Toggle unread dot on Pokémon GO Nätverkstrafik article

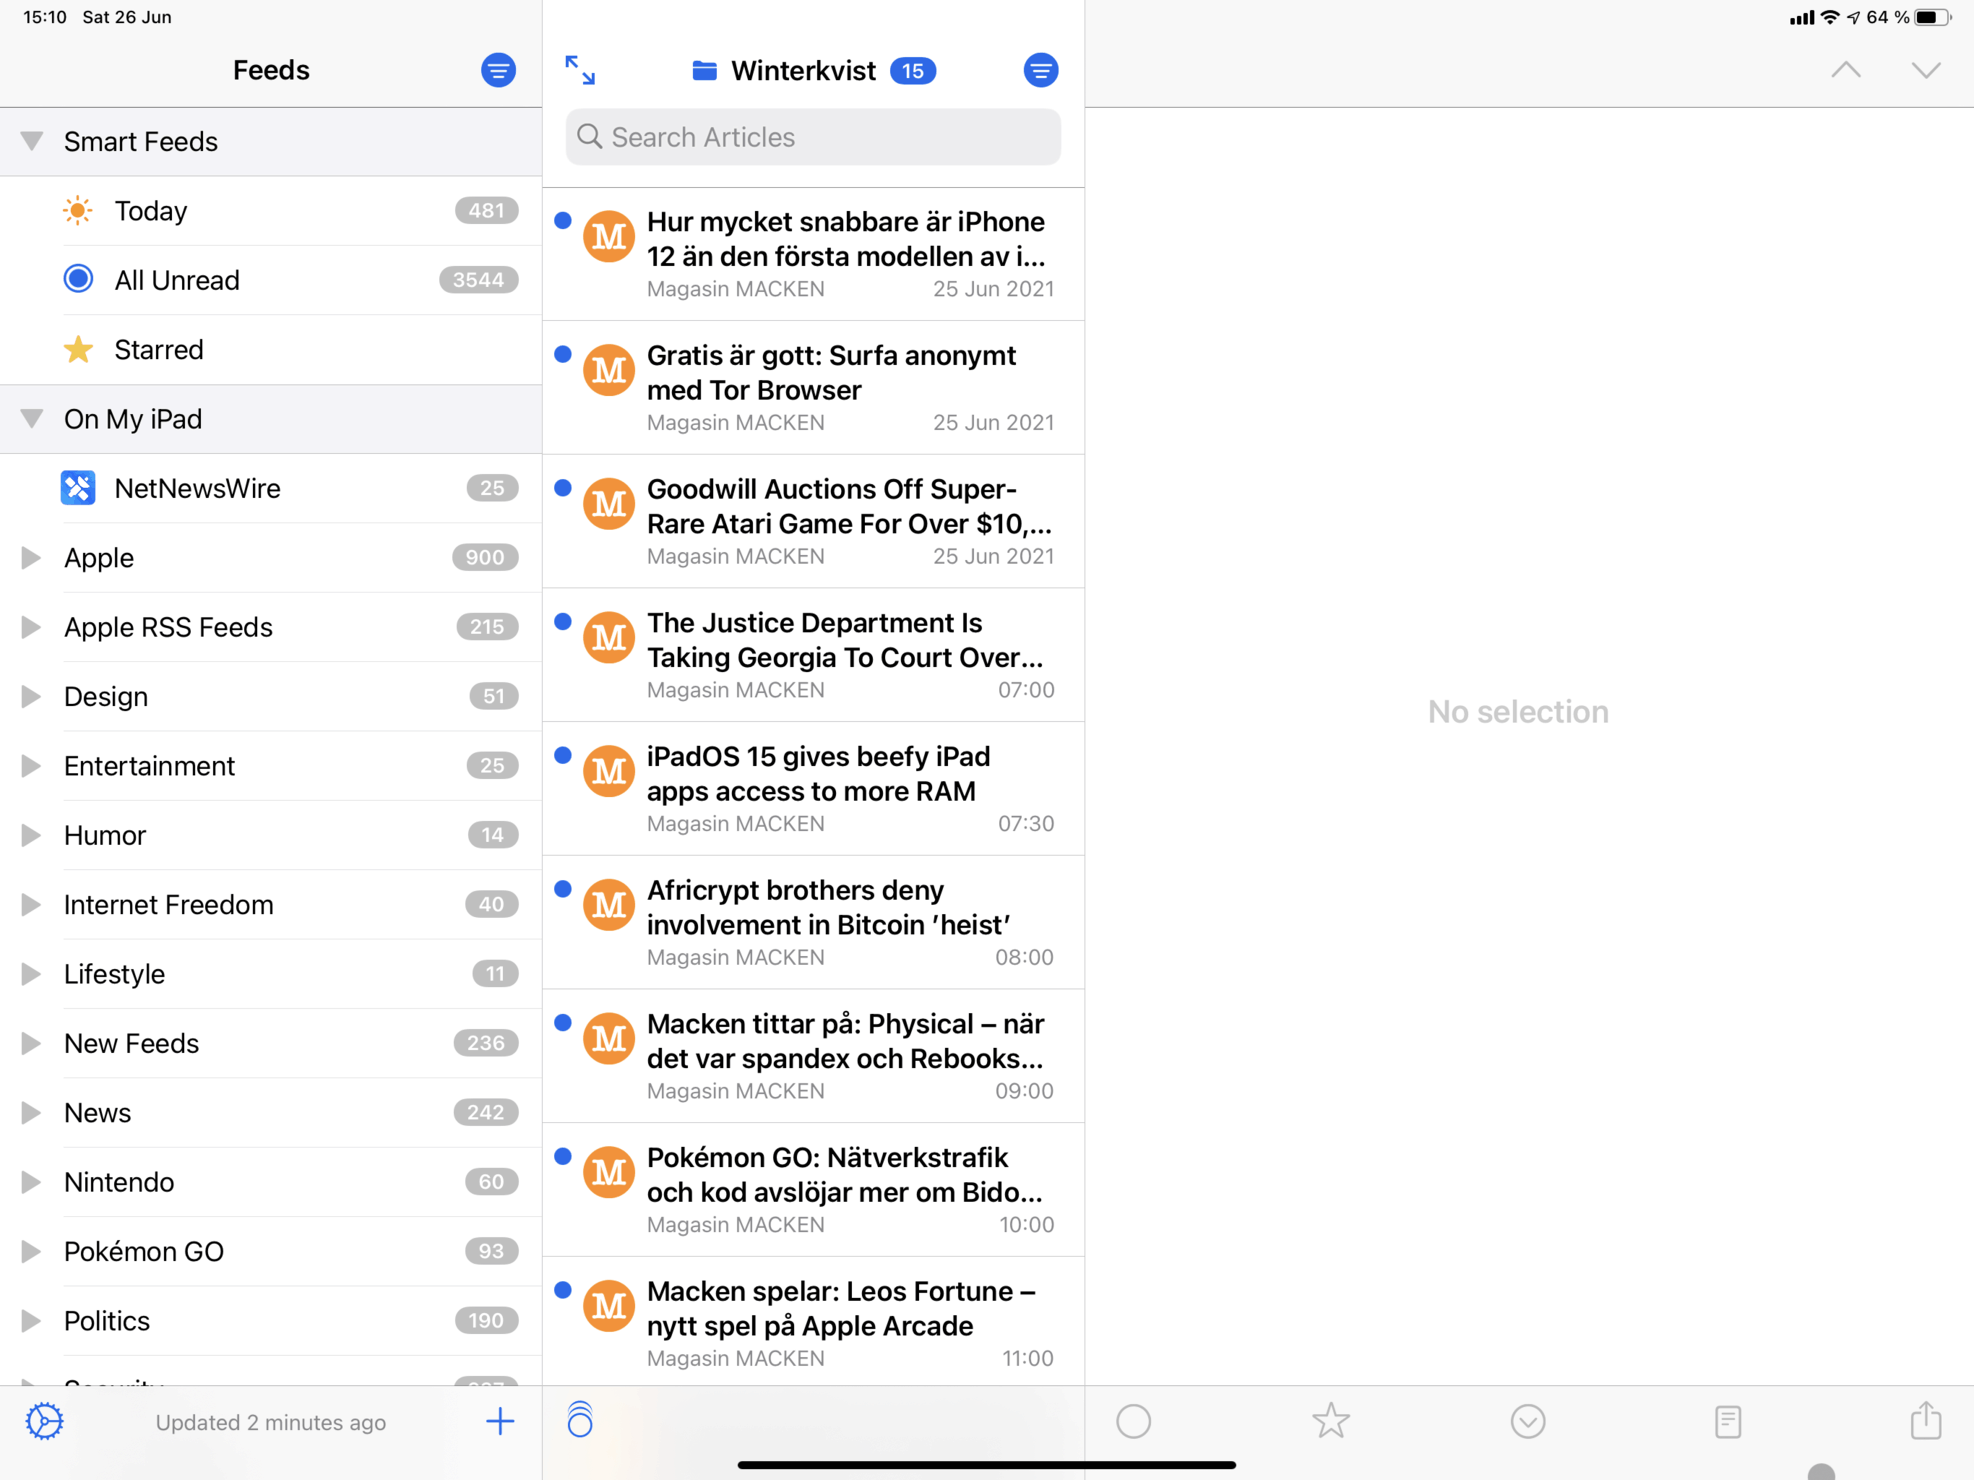click(563, 1156)
